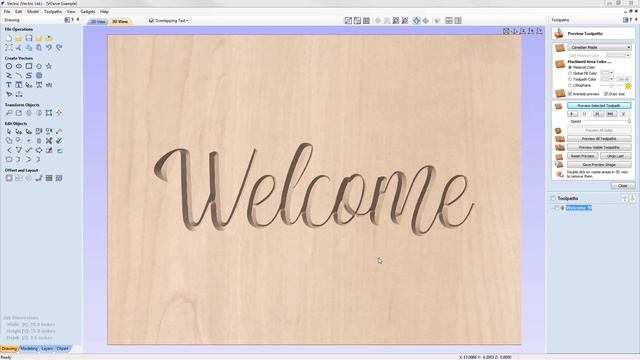Viewport: 640px width, 360px height.
Task: Toggle the Draw tool checkbox
Action: pos(606,94)
